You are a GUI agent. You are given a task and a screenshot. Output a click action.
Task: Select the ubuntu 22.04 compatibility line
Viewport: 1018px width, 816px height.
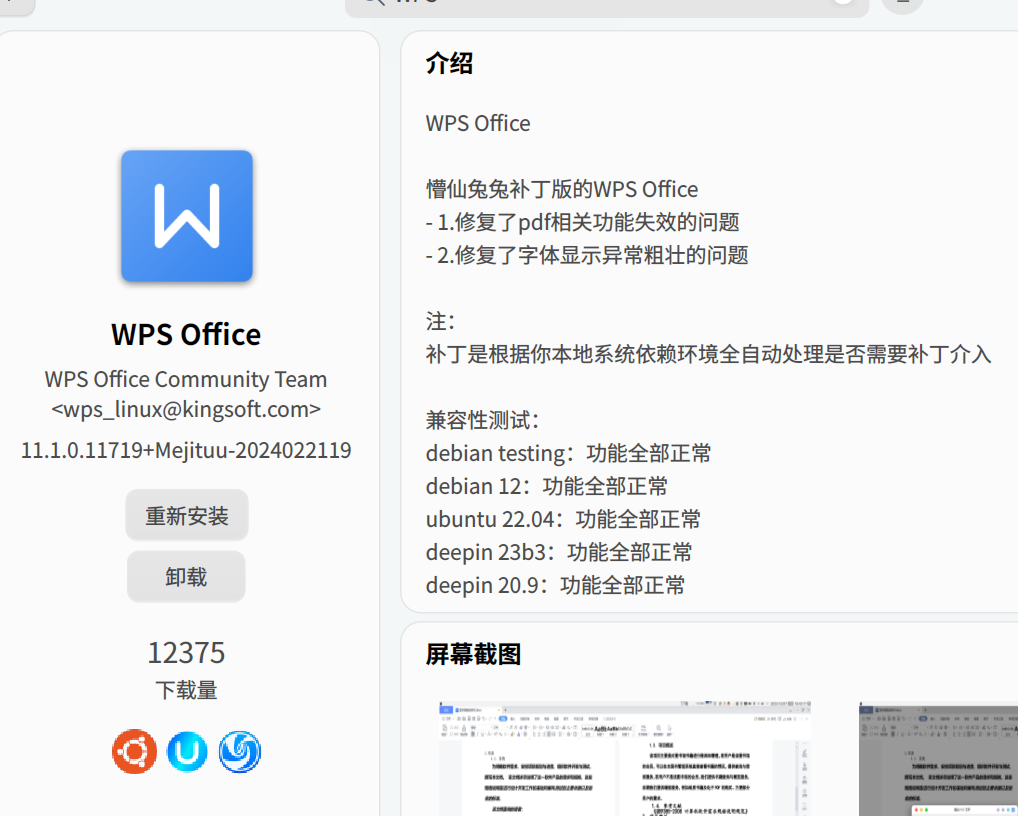(564, 519)
